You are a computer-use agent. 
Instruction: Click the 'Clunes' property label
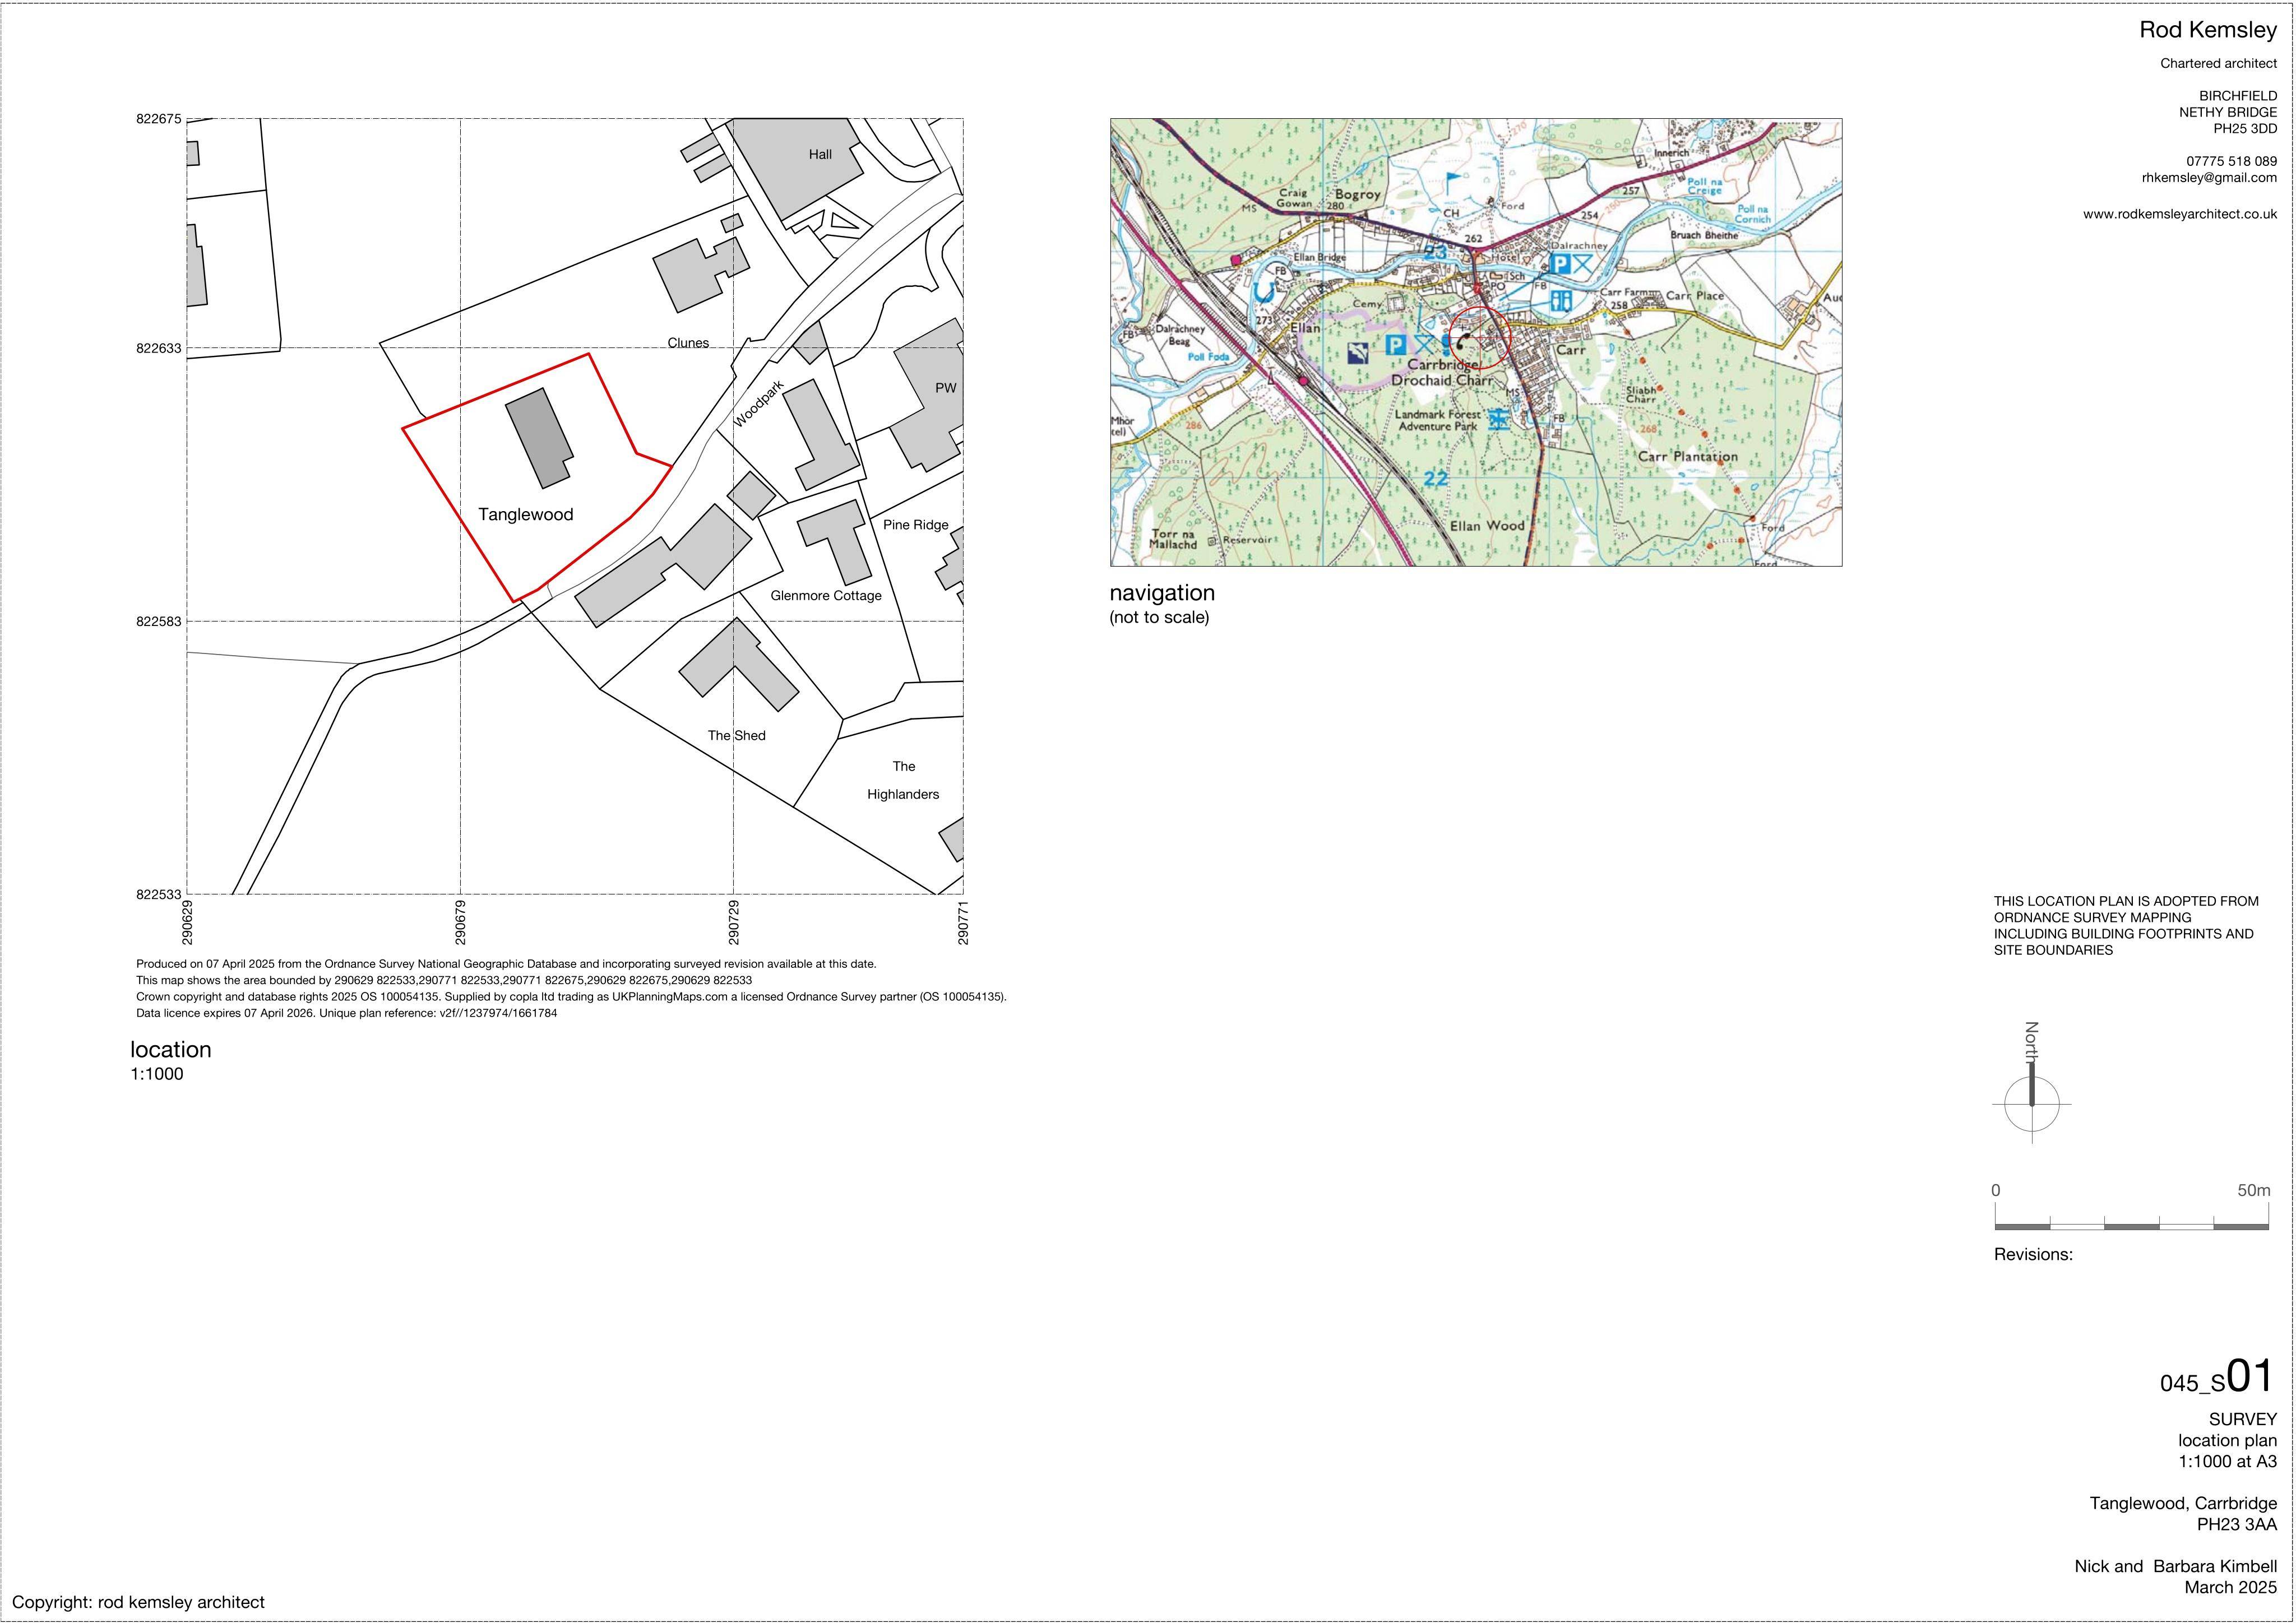pos(688,343)
